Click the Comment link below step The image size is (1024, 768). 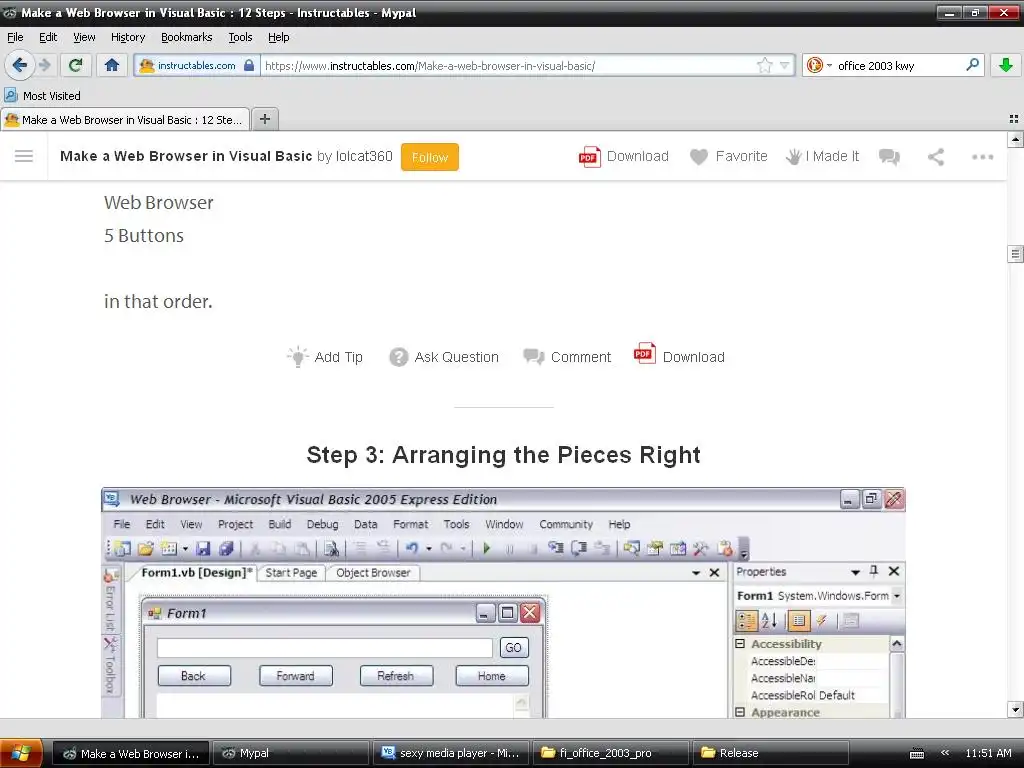pyautogui.click(x=567, y=357)
